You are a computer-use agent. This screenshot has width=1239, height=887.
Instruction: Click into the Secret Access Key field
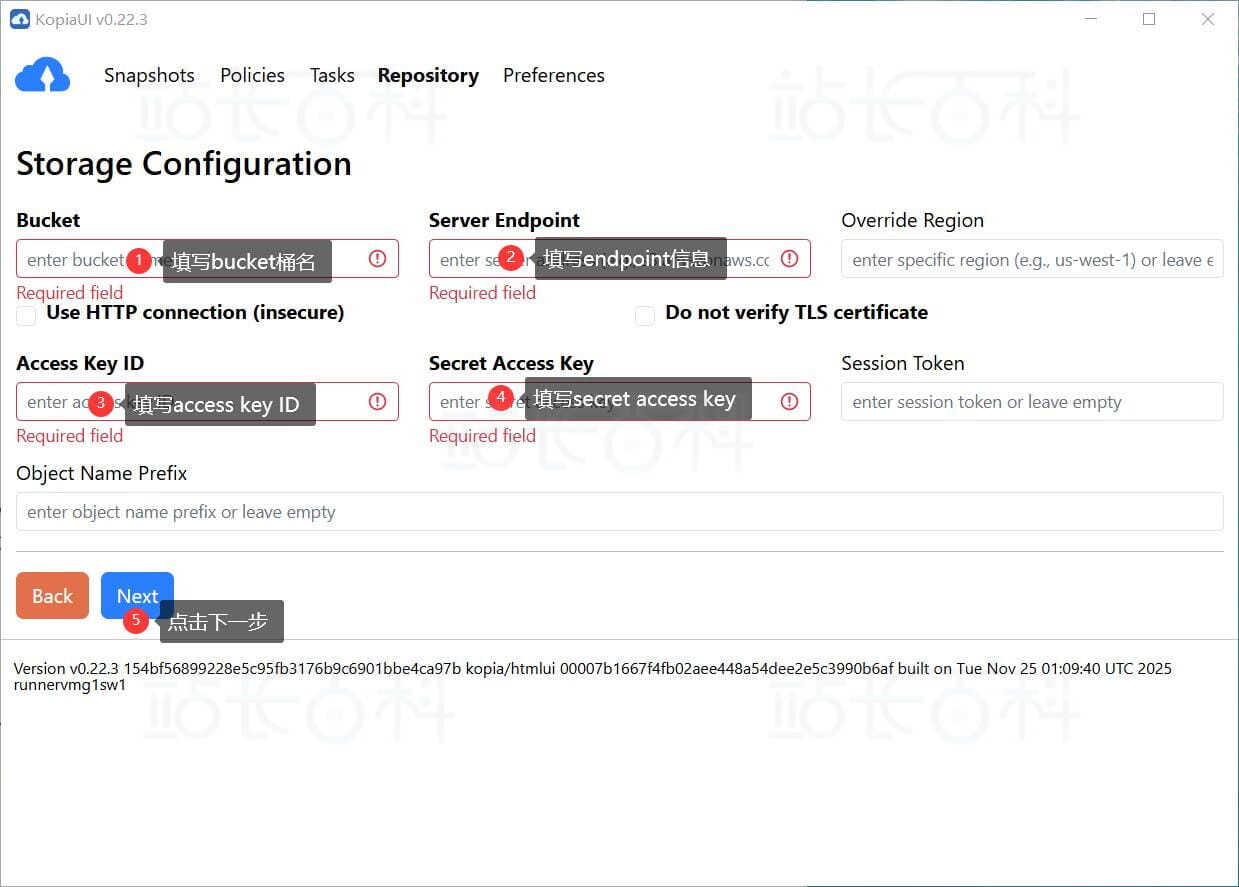(x=620, y=401)
